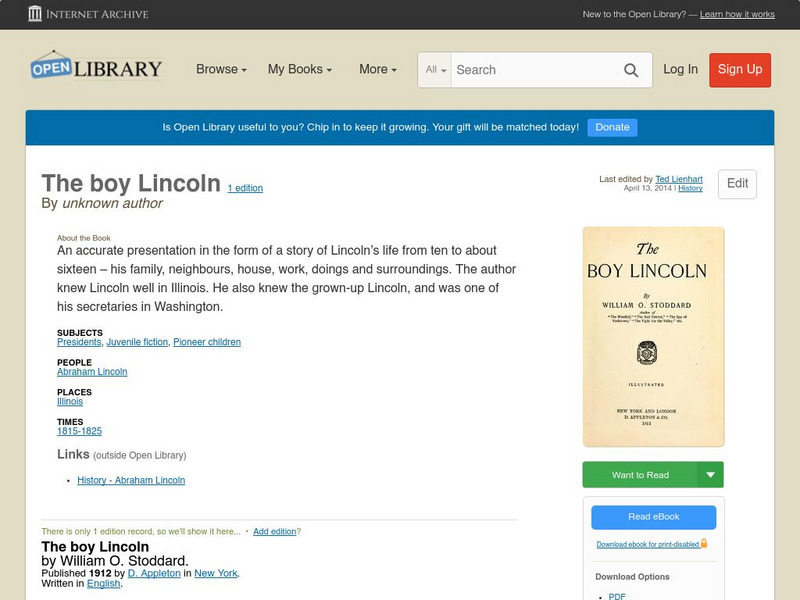Click the Log In link
This screenshot has height=600, width=800.
[680, 69]
